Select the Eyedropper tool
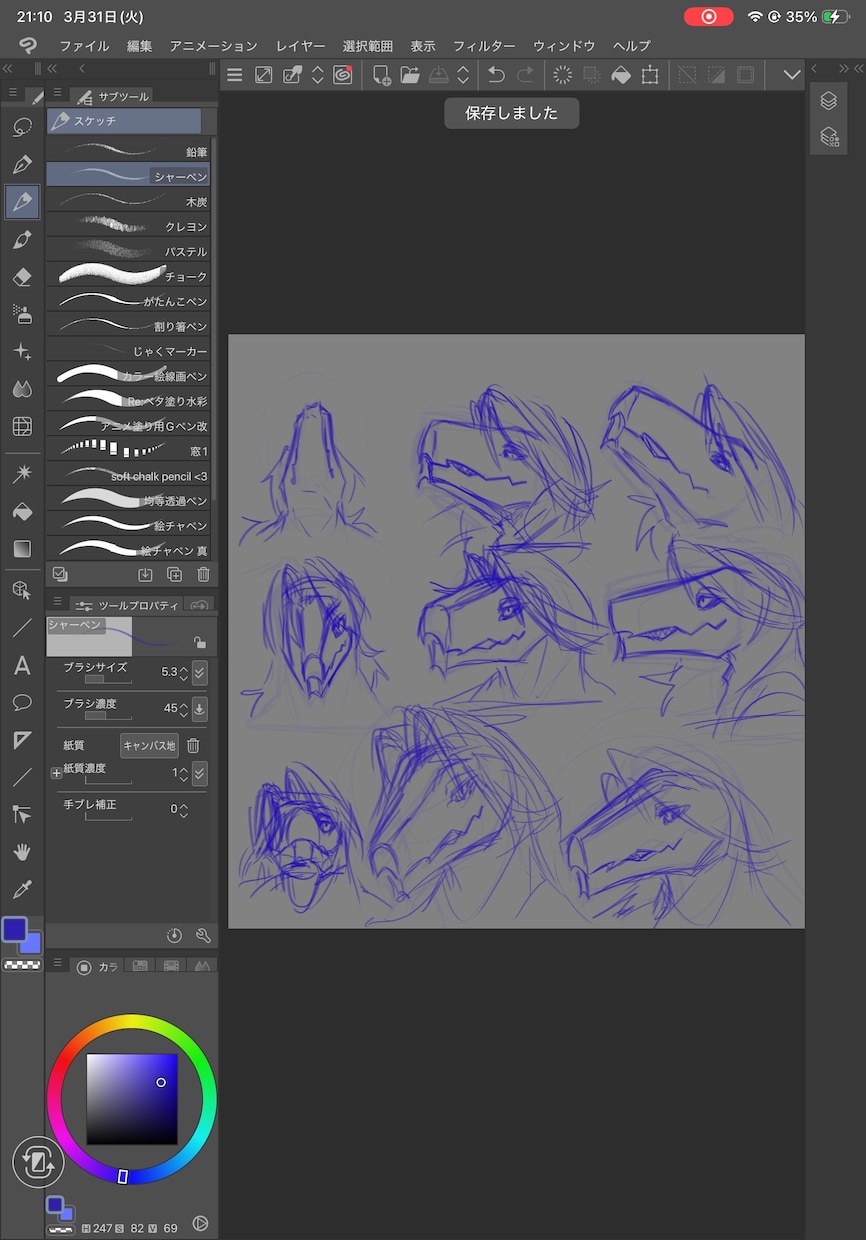 click(22, 889)
